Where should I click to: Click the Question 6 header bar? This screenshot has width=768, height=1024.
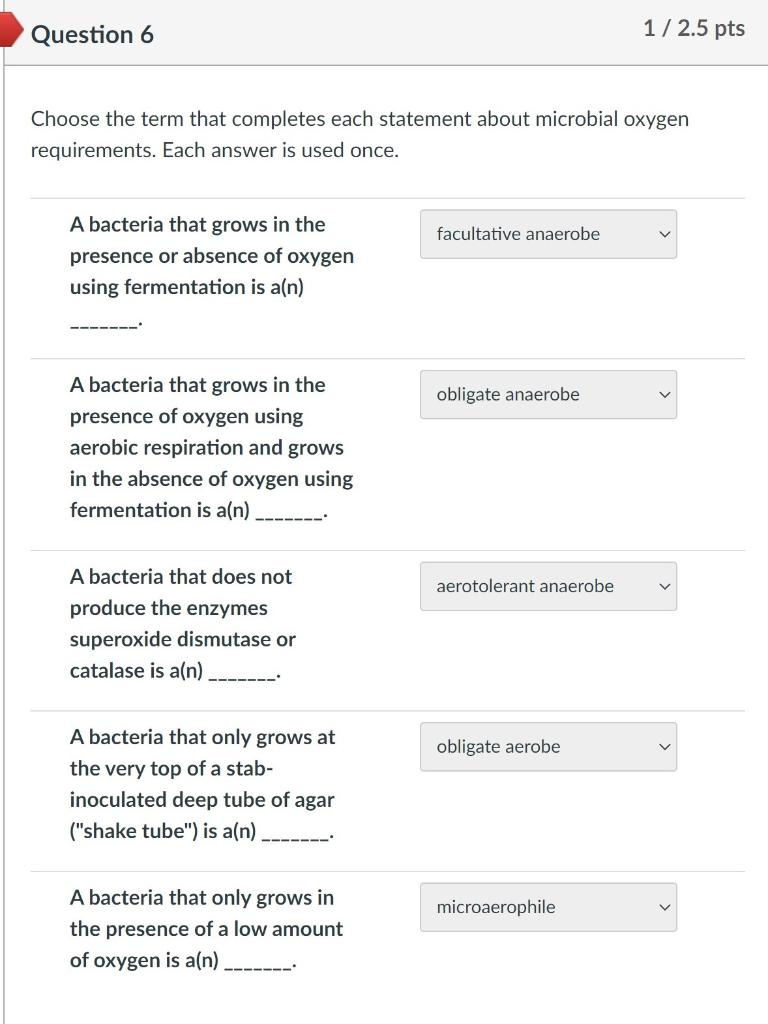(x=400, y=33)
